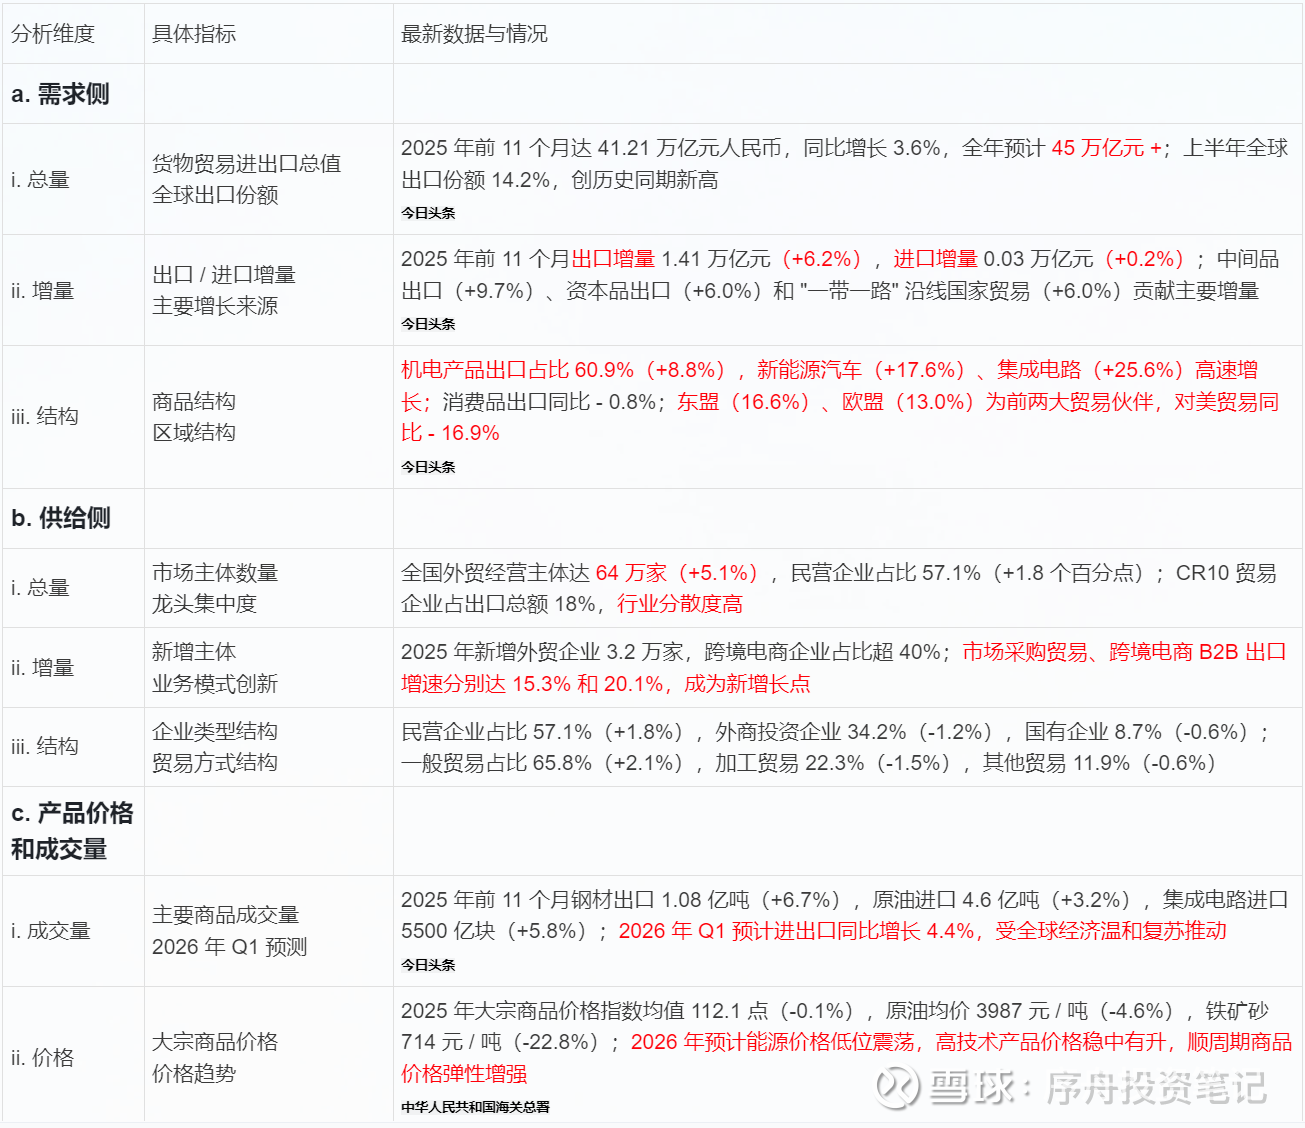
Task: Click the red 出口增量 text in the data column
Action: [613, 259]
